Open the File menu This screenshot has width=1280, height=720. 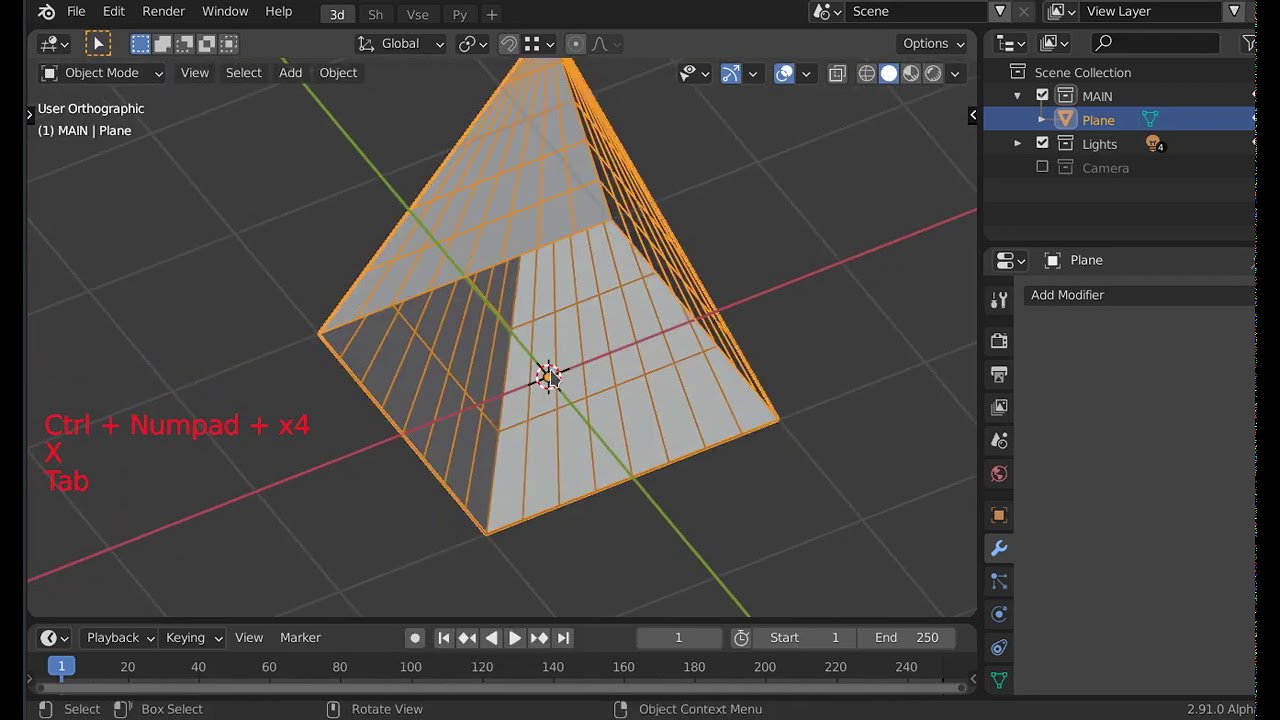click(76, 12)
